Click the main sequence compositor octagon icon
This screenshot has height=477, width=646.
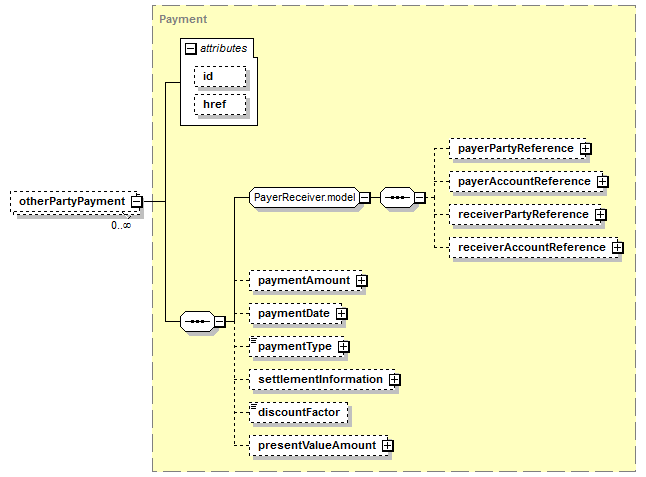(x=197, y=321)
